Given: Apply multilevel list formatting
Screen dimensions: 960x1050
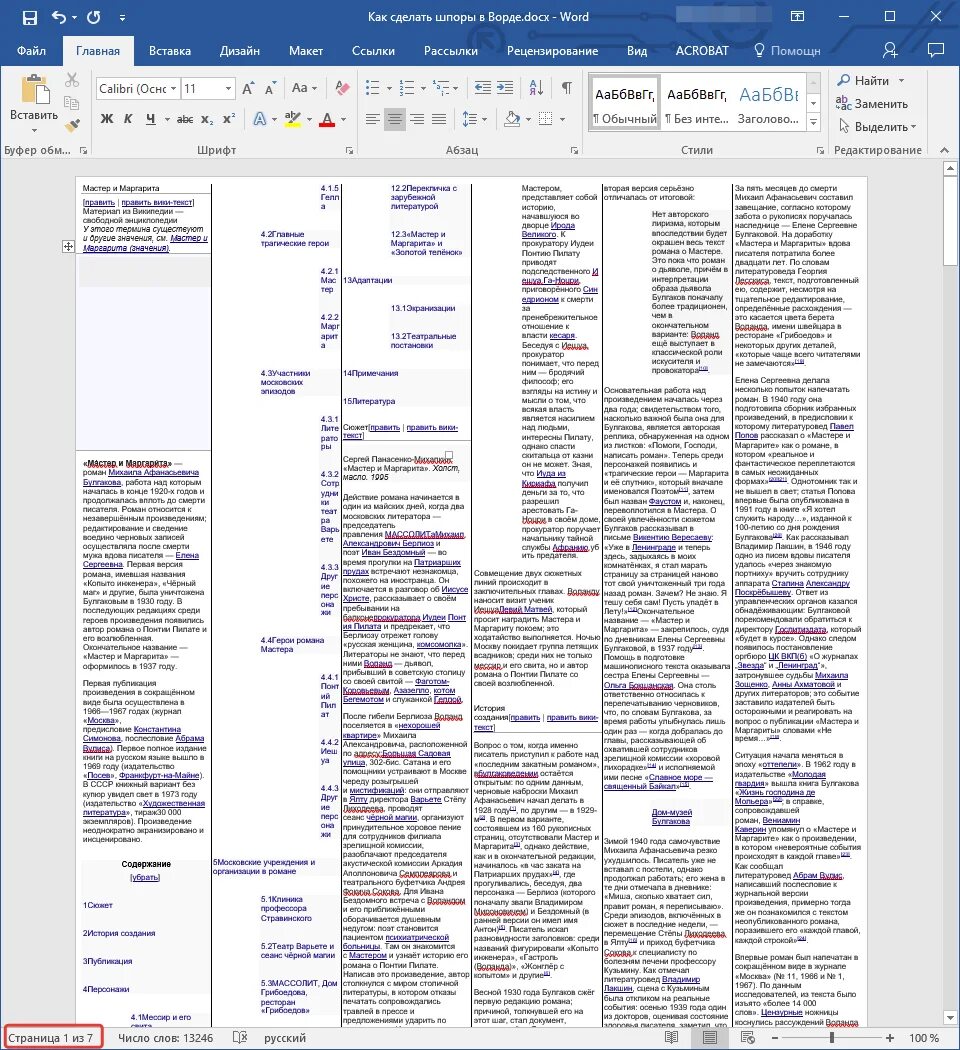Looking at the screenshot, I should 441,88.
